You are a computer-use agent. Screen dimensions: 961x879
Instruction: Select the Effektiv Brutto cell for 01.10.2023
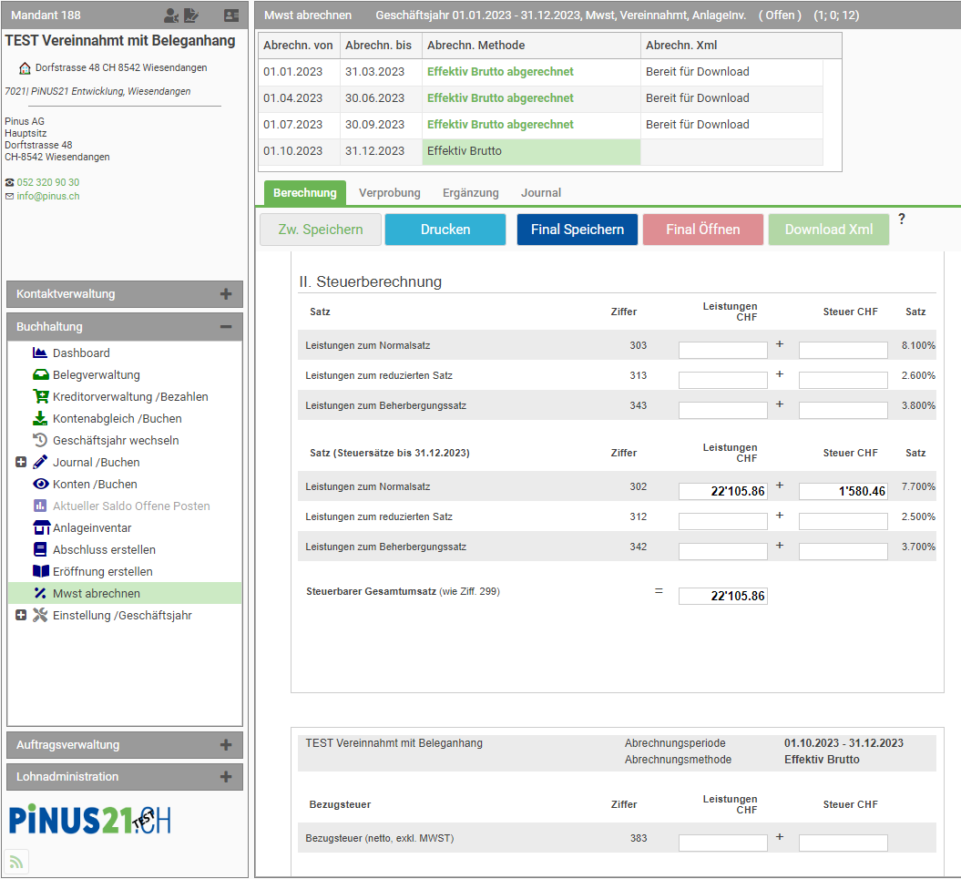click(x=531, y=151)
